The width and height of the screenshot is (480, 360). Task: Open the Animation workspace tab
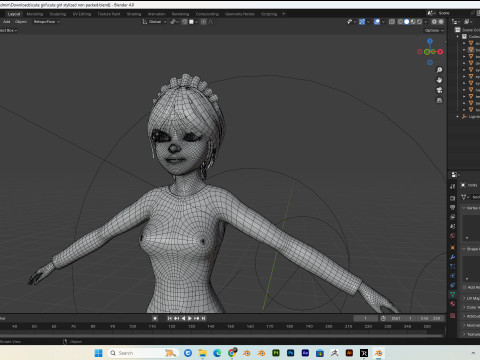click(156, 14)
